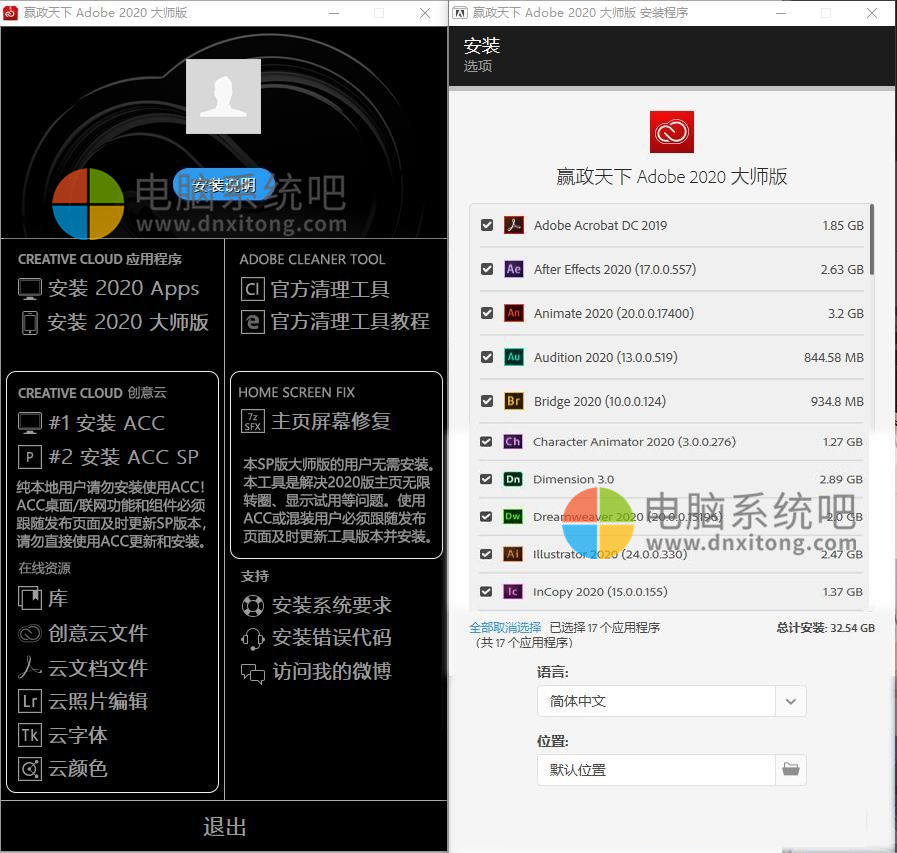This screenshot has height=853, width=897.
Task: Click the Creative Cloud red logo
Action: coord(672,132)
